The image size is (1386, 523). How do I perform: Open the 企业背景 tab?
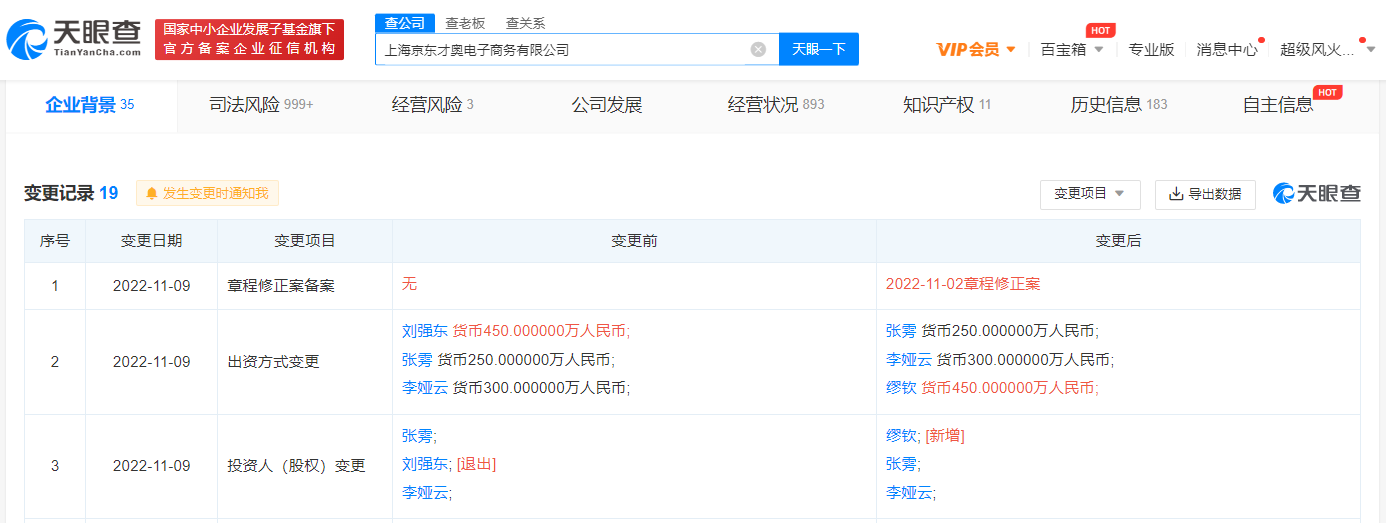click(90, 105)
